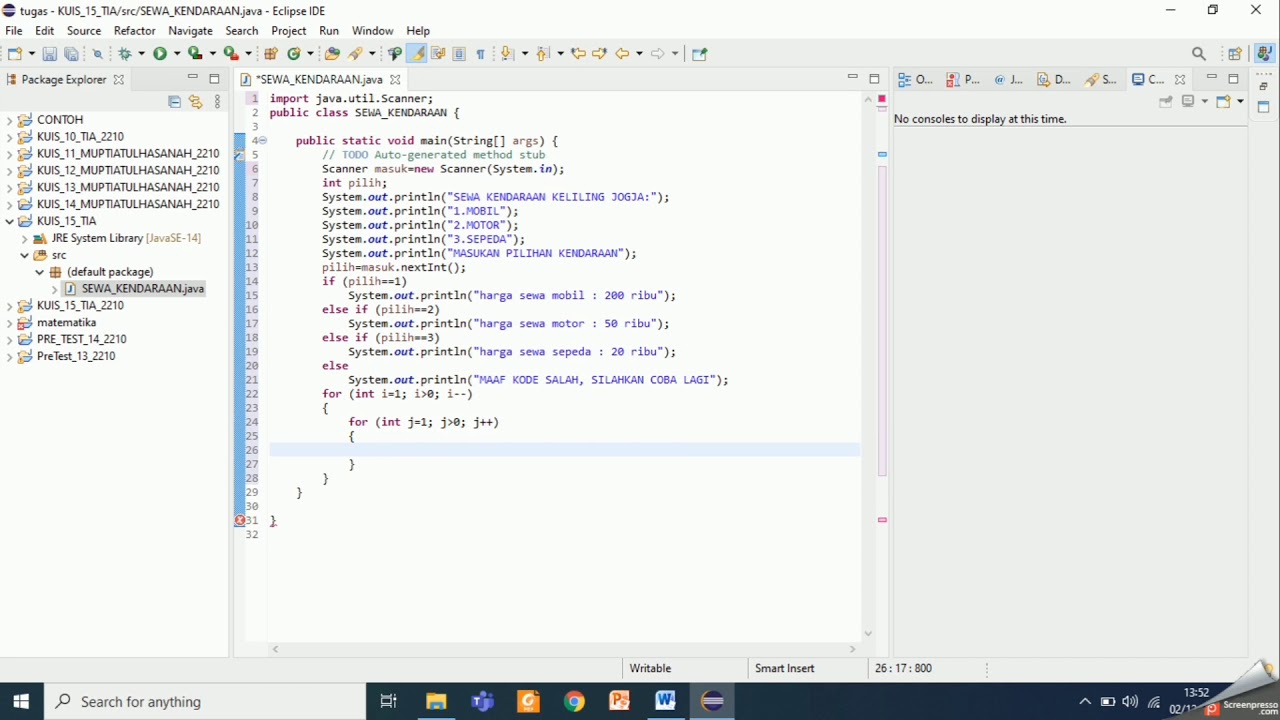This screenshot has height=720, width=1280.
Task: Open the Window menu
Action: [x=372, y=31]
